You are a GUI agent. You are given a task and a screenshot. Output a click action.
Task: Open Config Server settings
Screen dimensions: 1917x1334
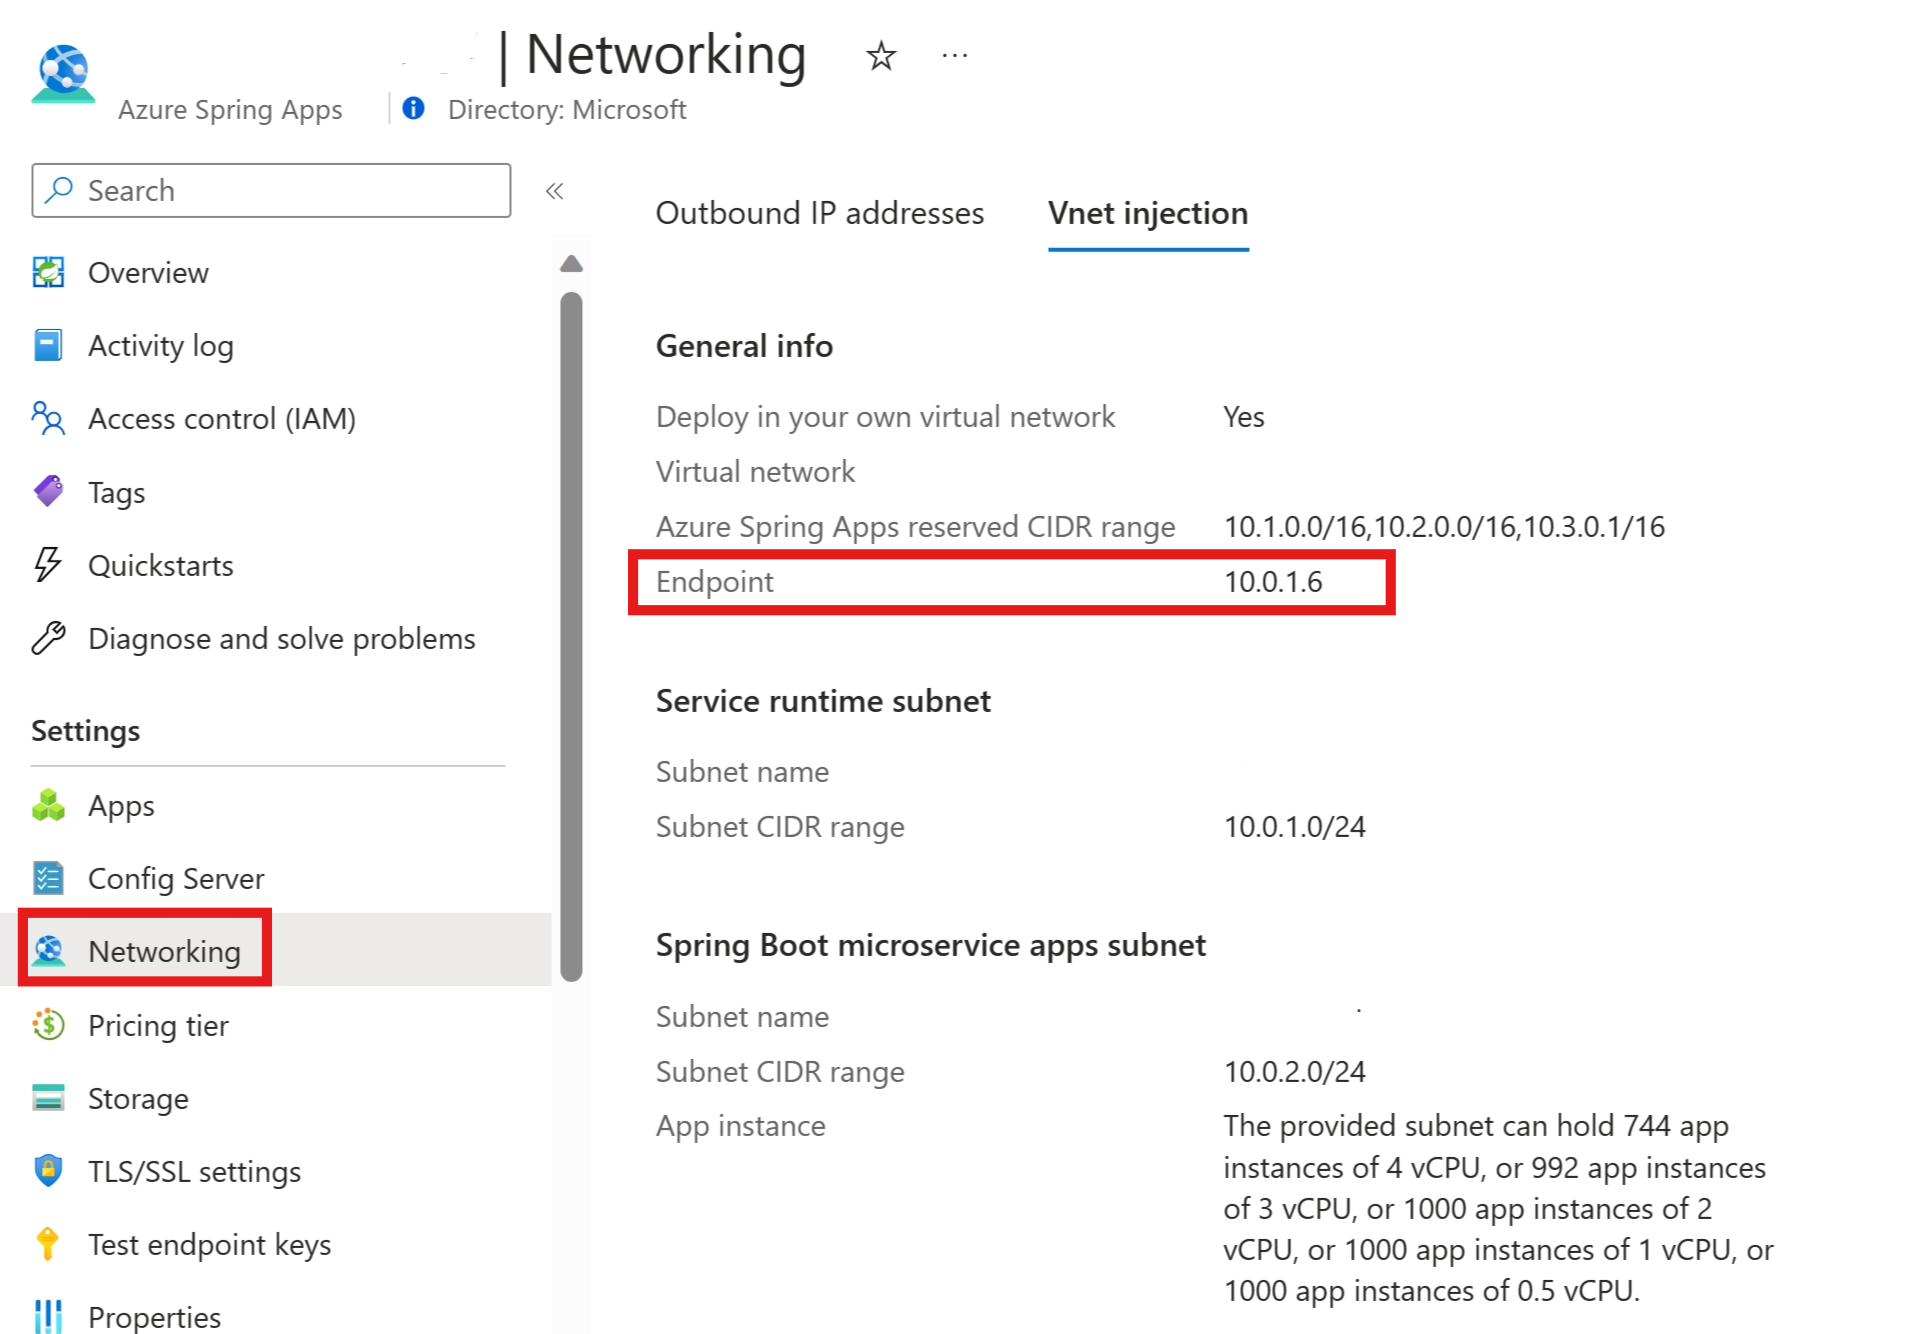(x=176, y=878)
